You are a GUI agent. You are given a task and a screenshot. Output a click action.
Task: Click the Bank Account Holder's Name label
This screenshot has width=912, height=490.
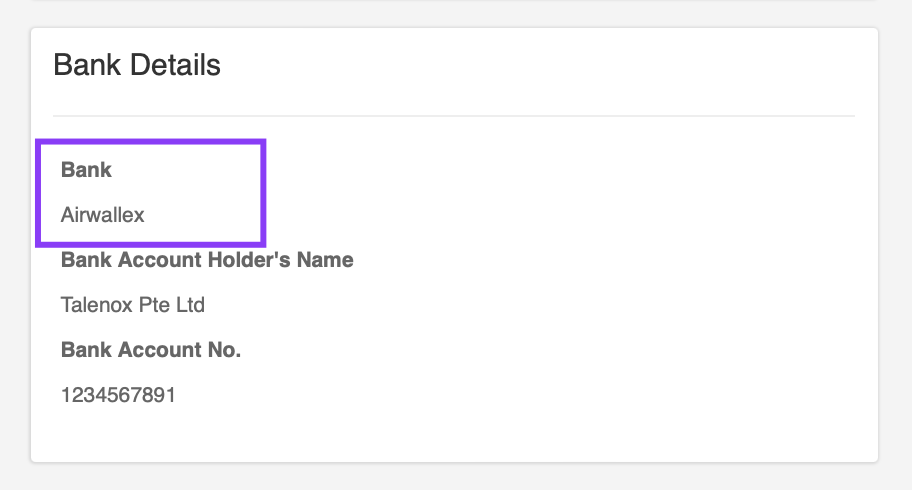coord(207,260)
